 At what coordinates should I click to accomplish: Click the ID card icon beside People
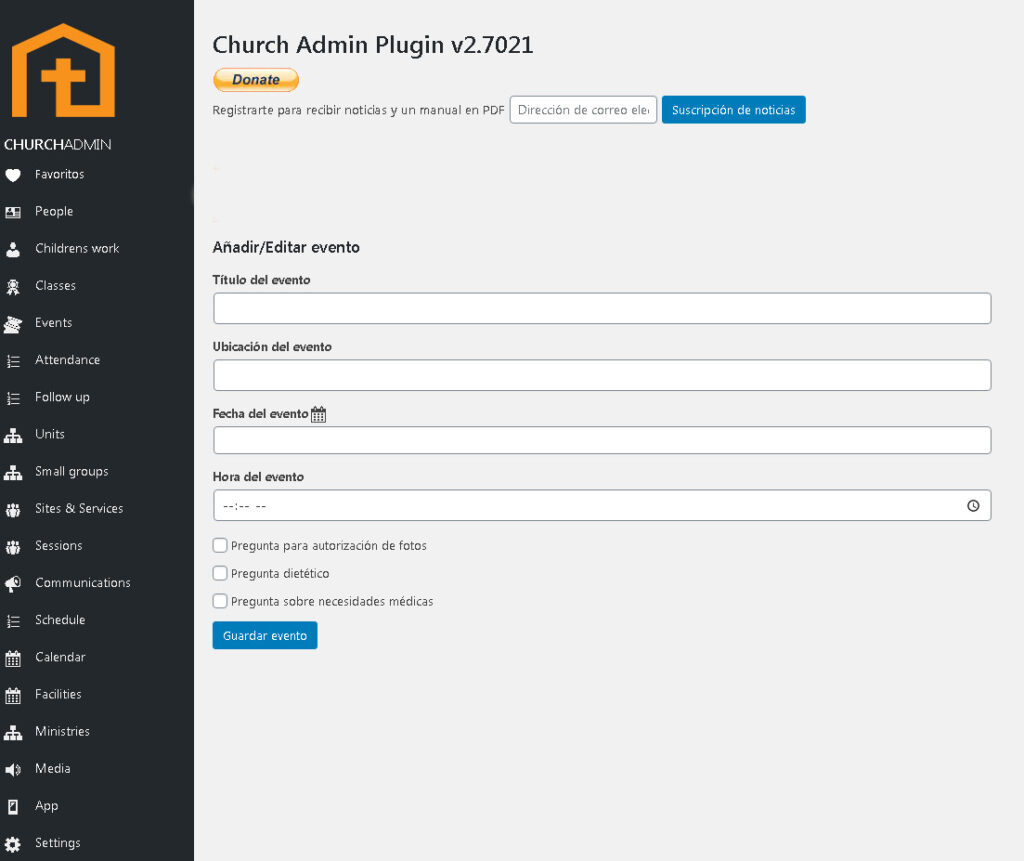[13, 212]
